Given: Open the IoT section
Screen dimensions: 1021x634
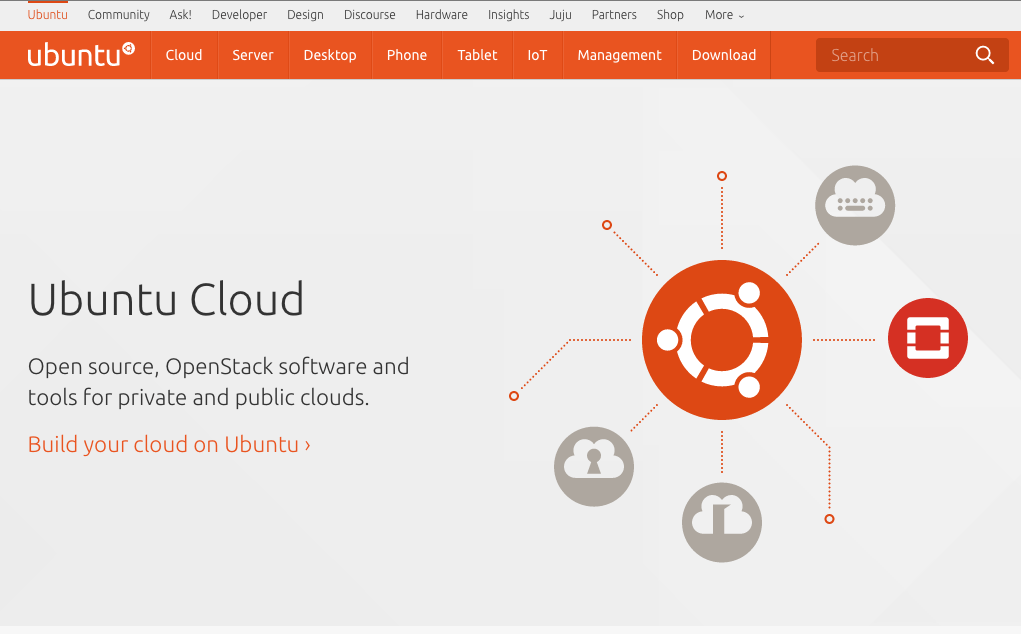Looking at the screenshot, I should click(537, 55).
